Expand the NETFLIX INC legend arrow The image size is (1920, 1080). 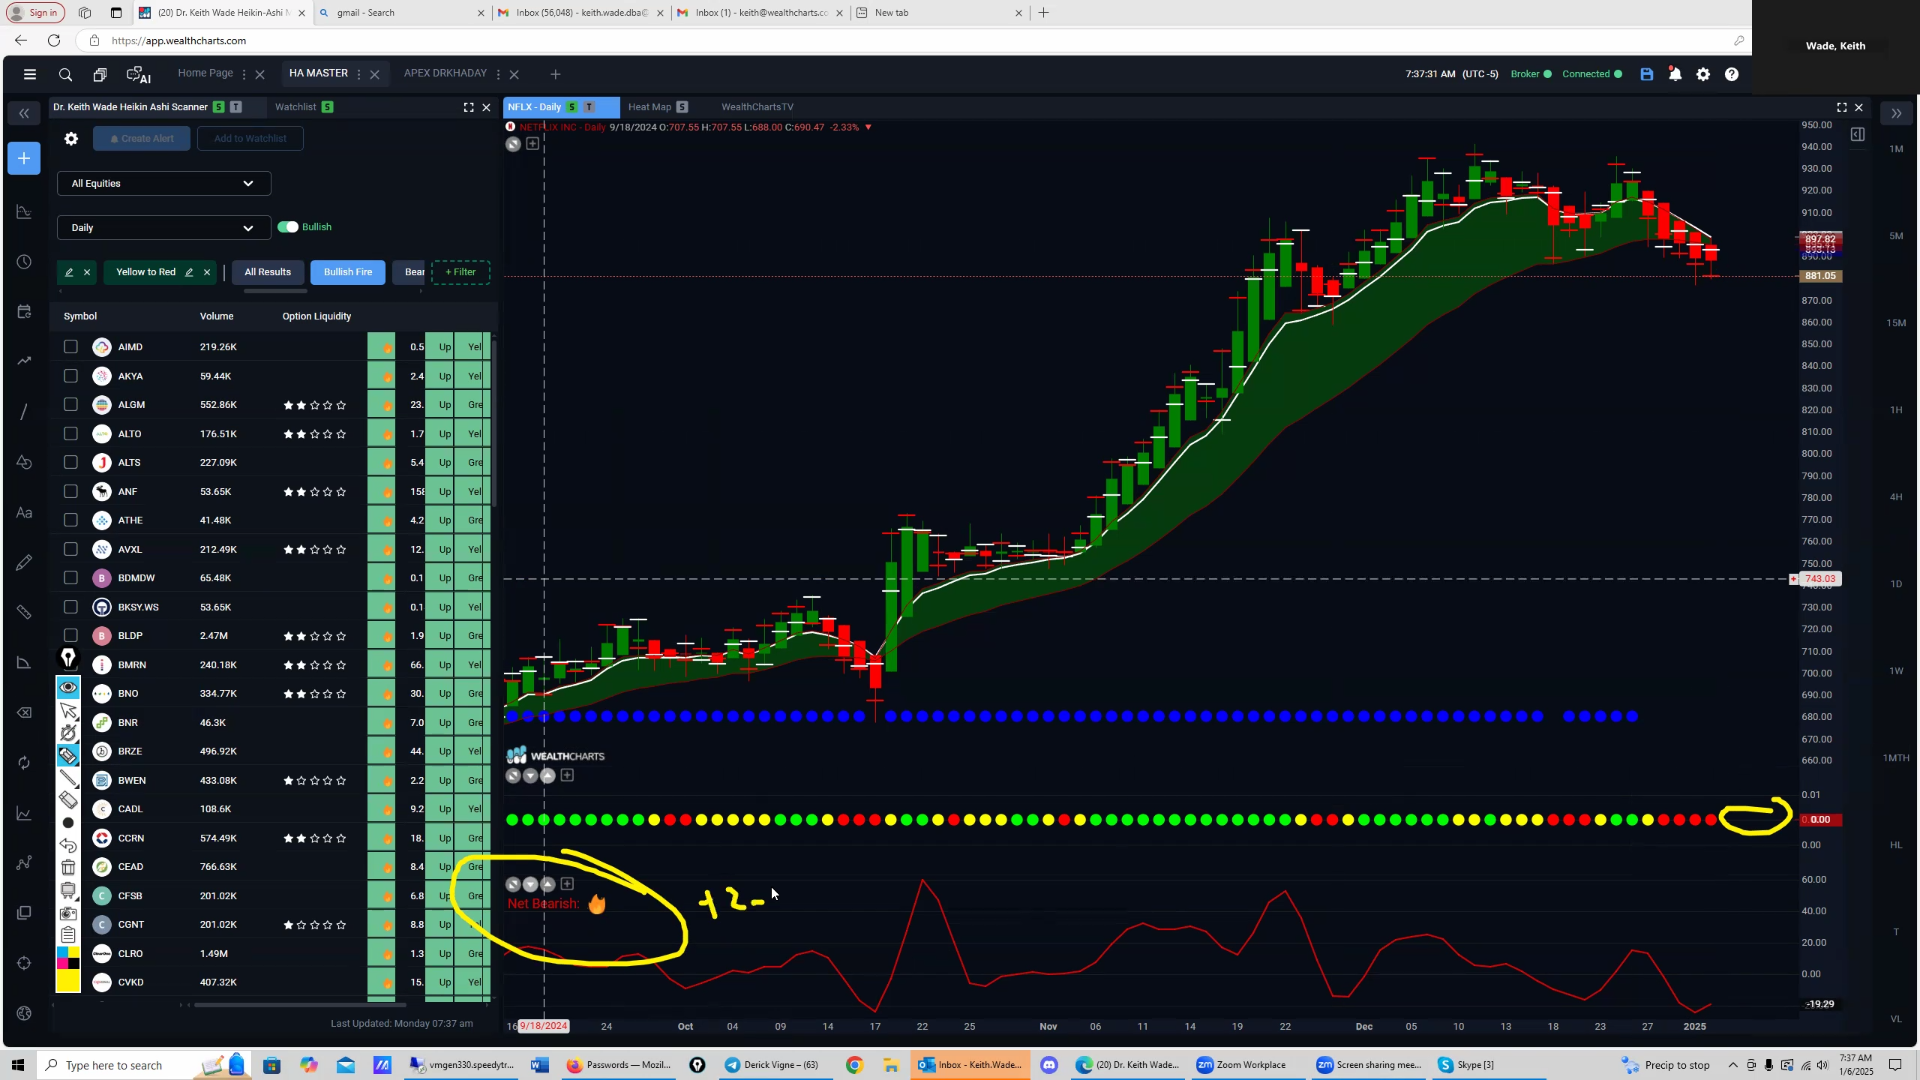click(868, 127)
